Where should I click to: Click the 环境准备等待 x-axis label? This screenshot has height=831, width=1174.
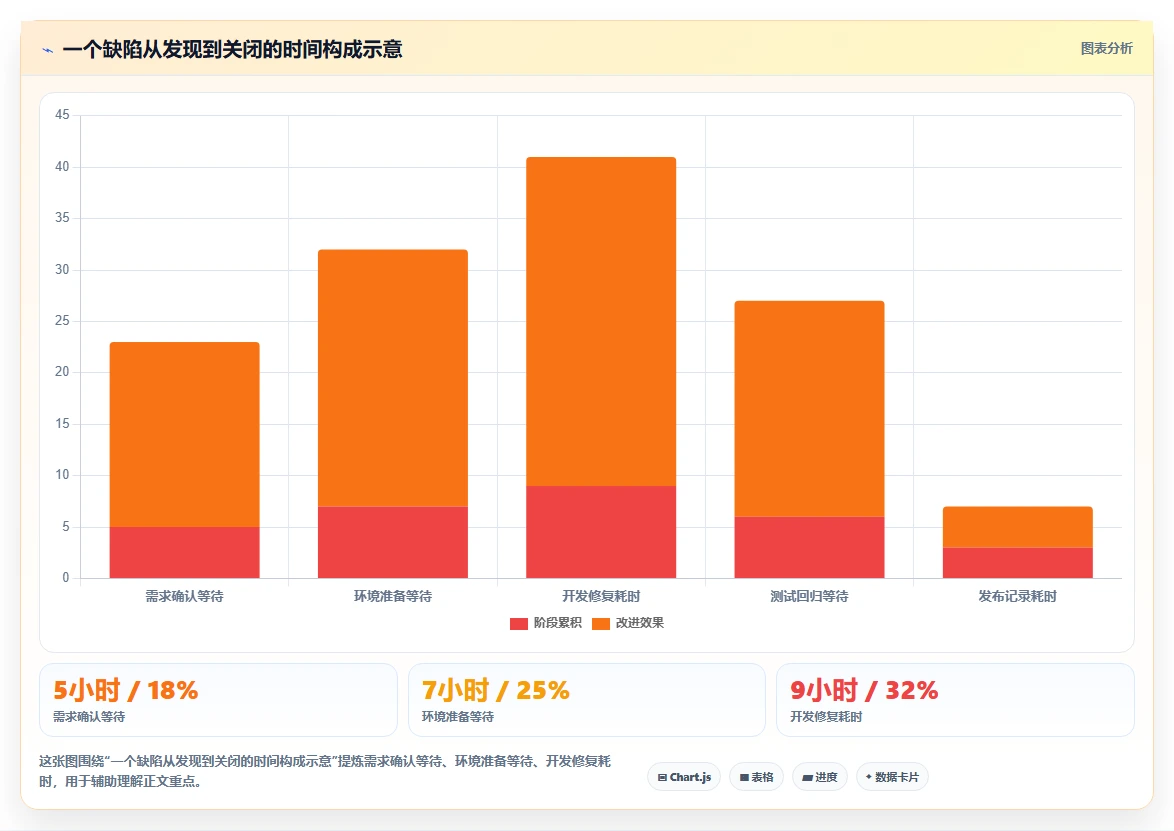coord(393,597)
